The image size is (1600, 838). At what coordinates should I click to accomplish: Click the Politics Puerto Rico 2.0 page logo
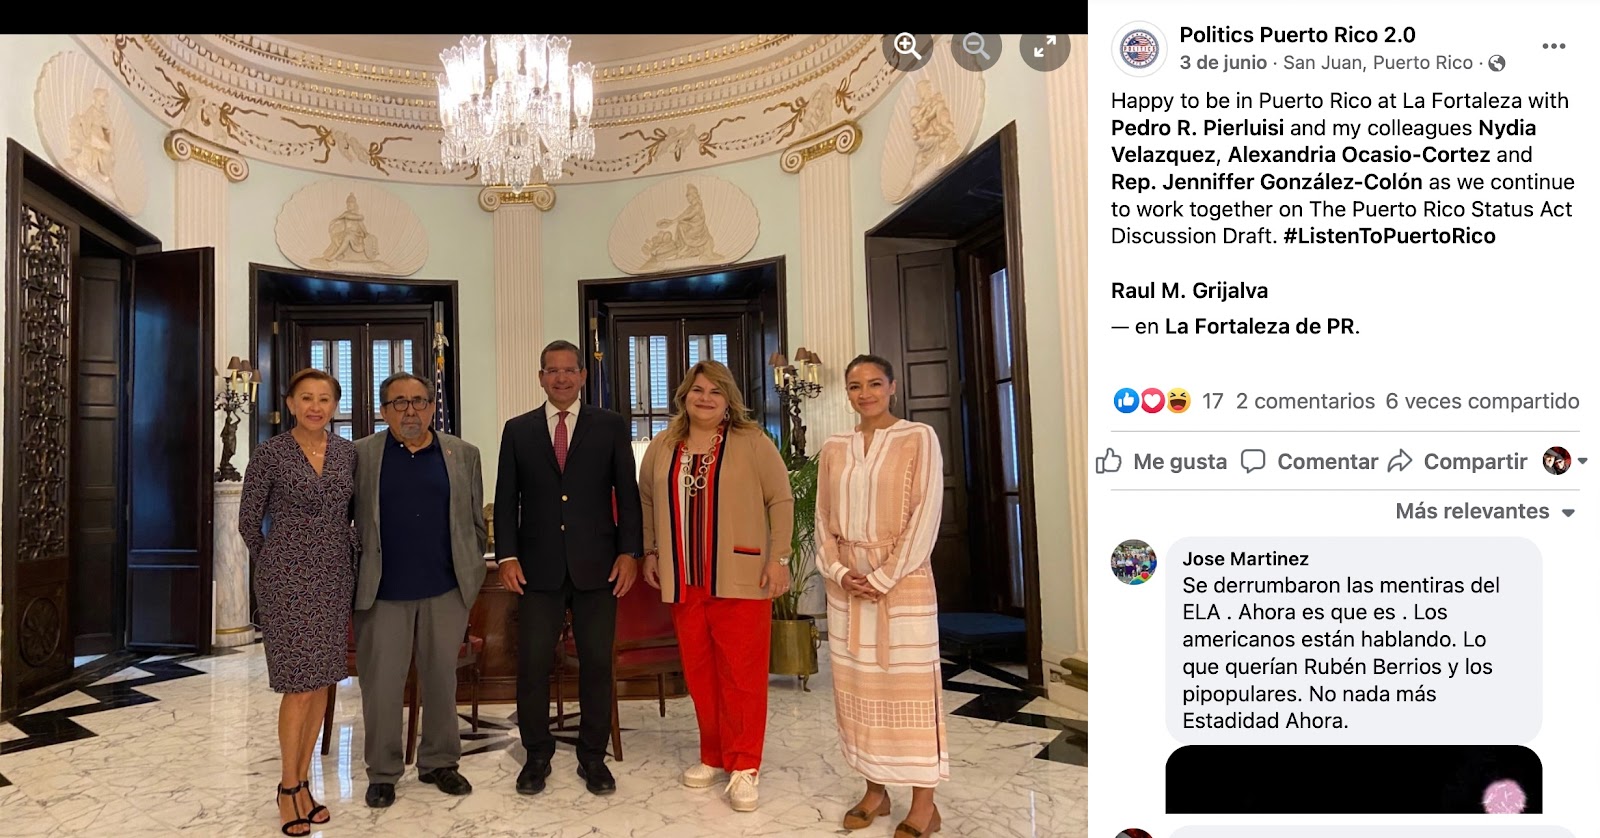[1139, 48]
